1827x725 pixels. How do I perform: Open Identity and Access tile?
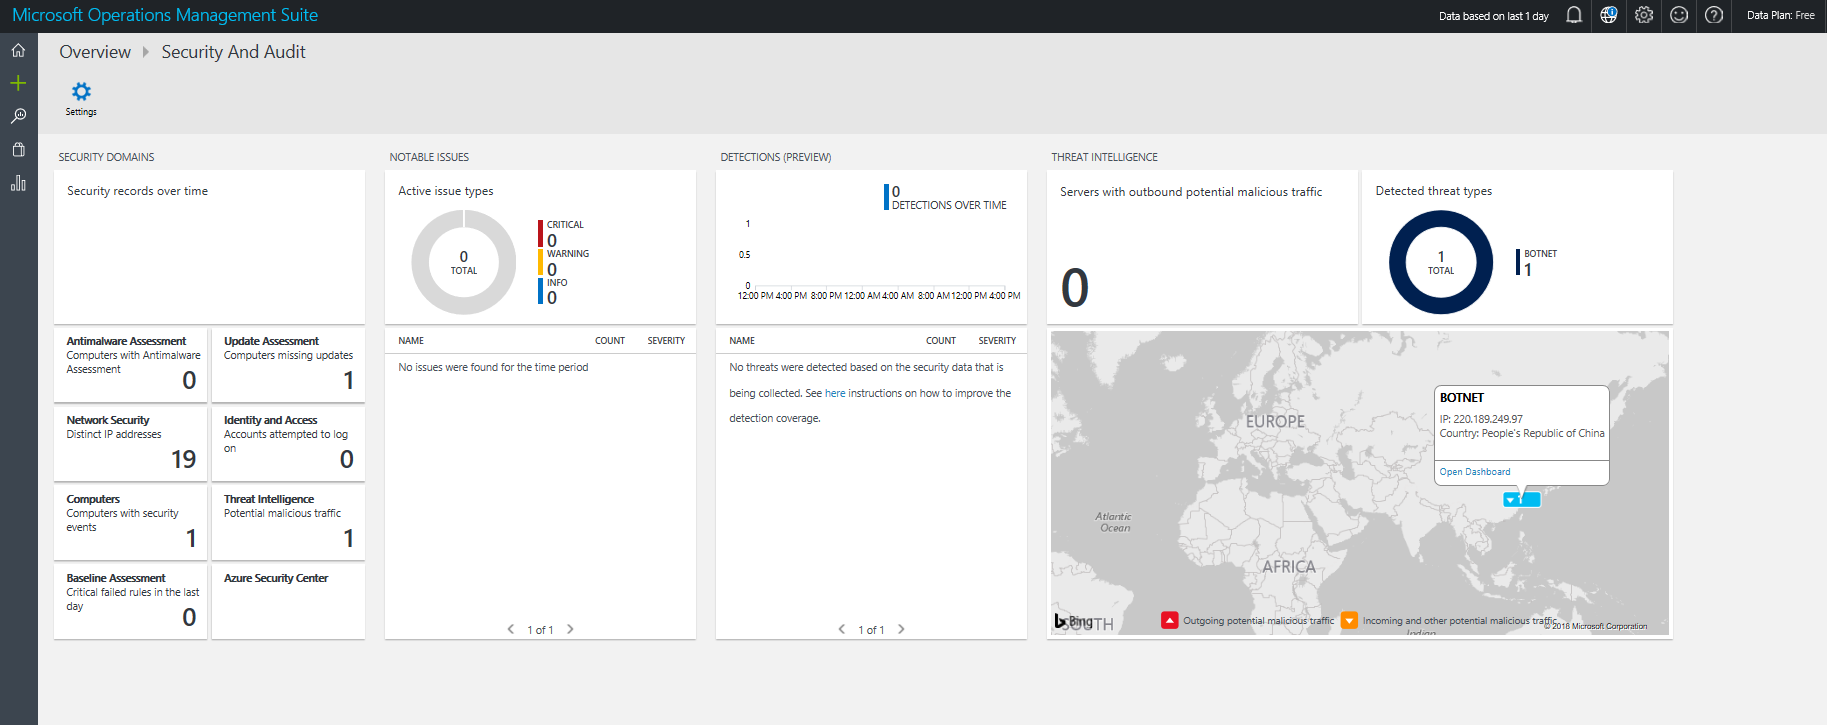pos(288,443)
